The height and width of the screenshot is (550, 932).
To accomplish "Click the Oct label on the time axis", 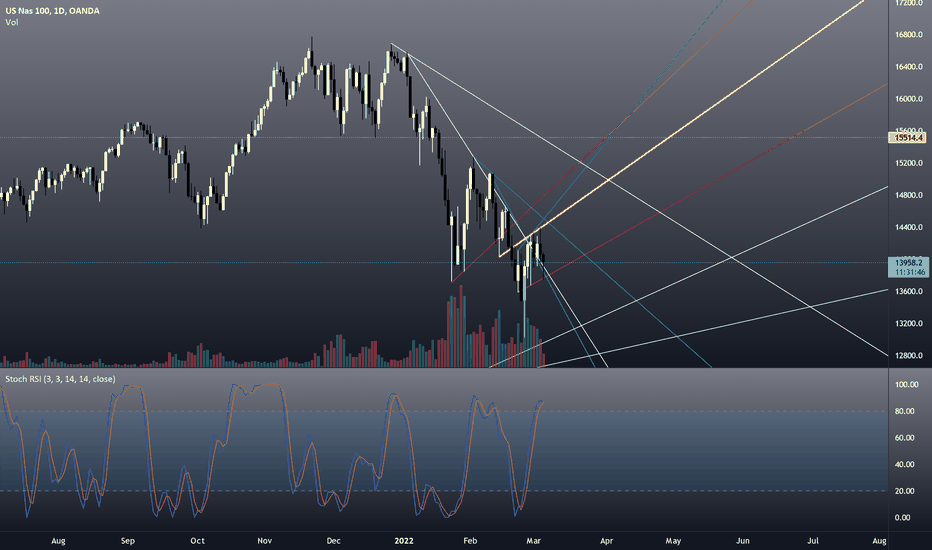I will (x=197, y=541).
